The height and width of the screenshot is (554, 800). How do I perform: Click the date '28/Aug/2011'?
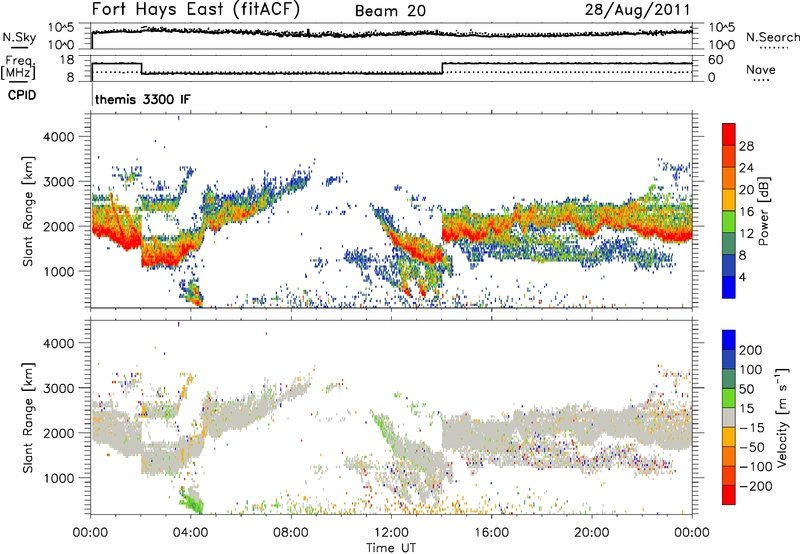637,9
